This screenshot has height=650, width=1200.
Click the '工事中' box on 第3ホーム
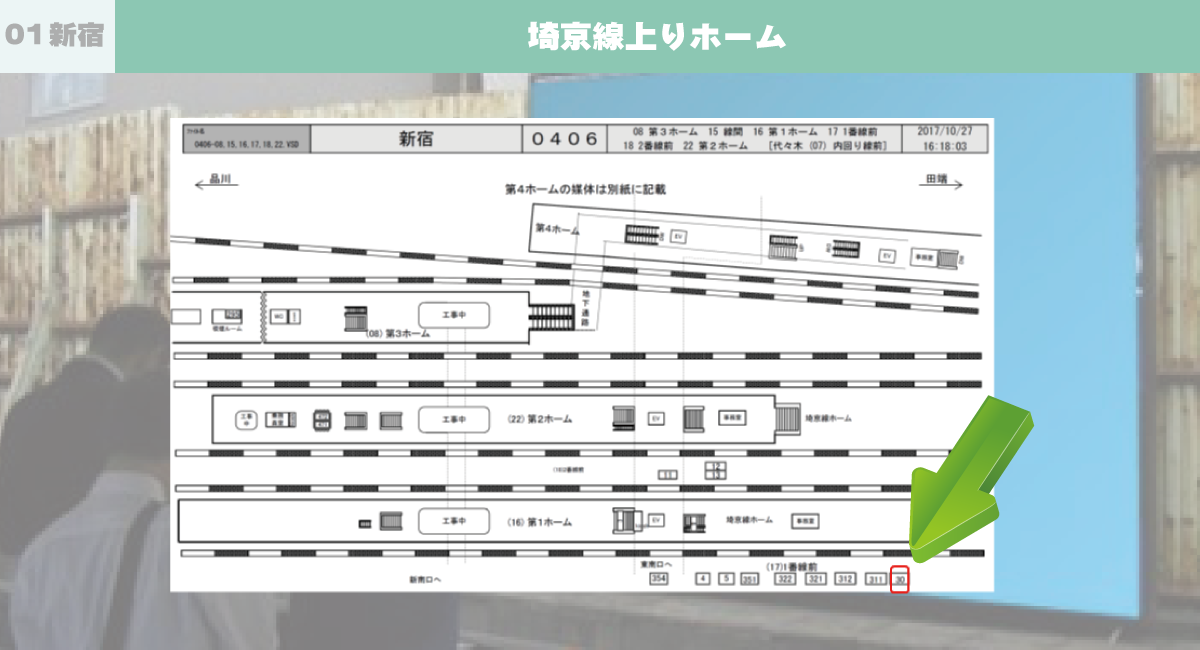point(454,314)
